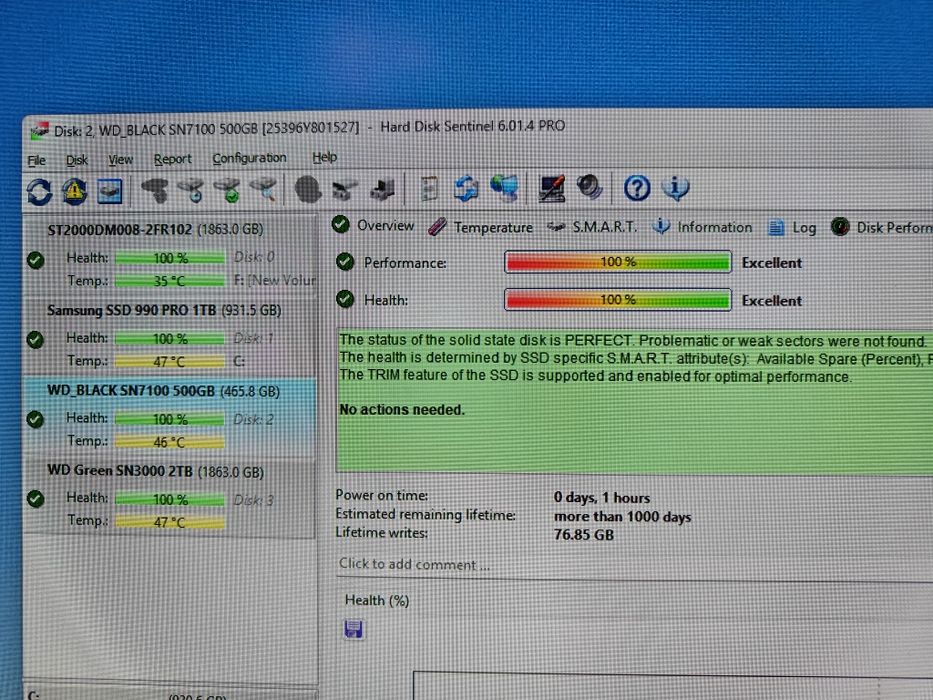Click the Refresh data toolbar icon
The image size is (933, 700).
pyautogui.click(x=39, y=192)
